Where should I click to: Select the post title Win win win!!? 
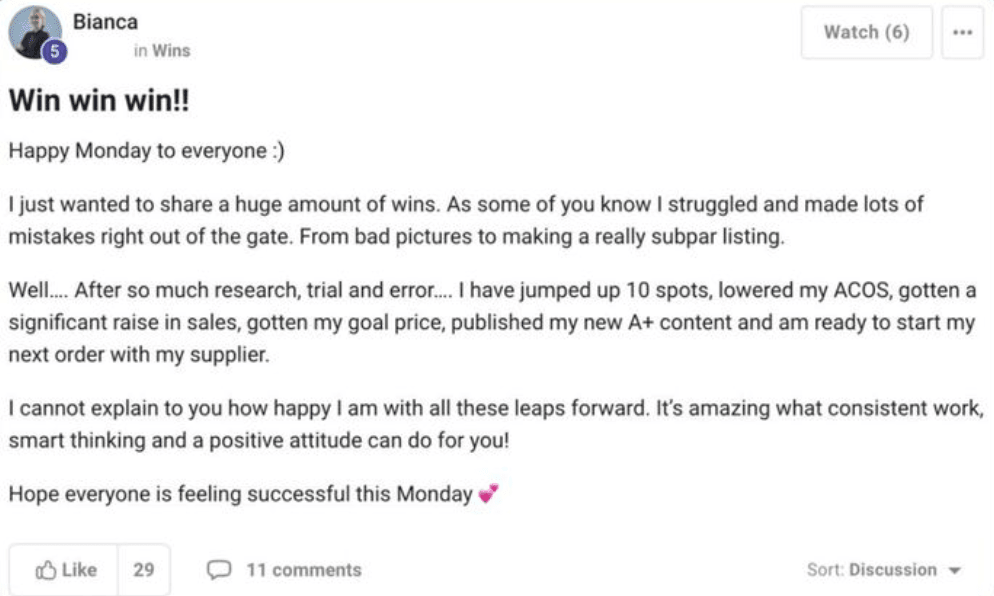[x=99, y=100]
